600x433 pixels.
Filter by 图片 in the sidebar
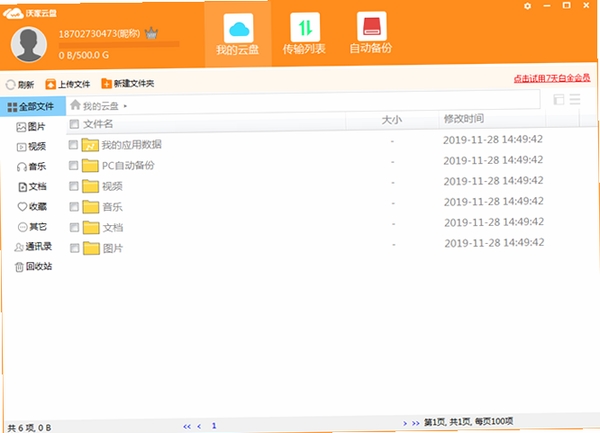[31, 127]
